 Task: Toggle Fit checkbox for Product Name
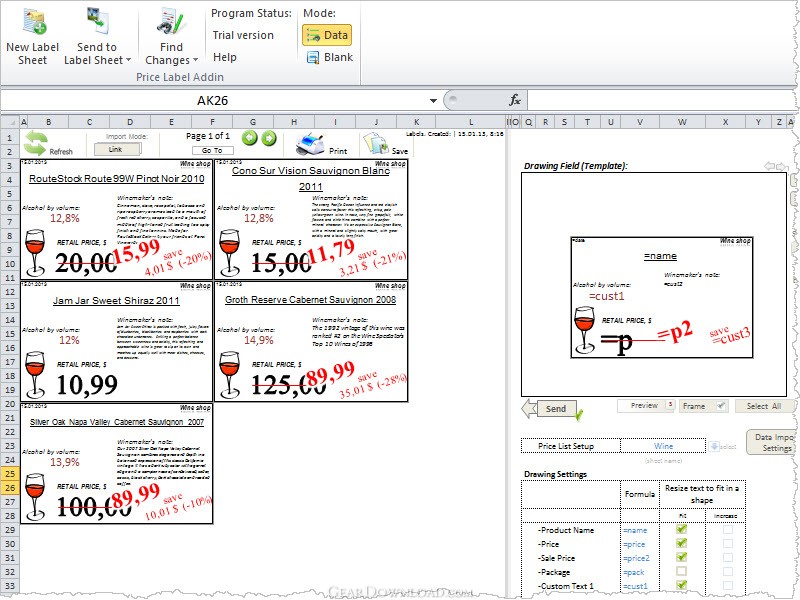681,529
